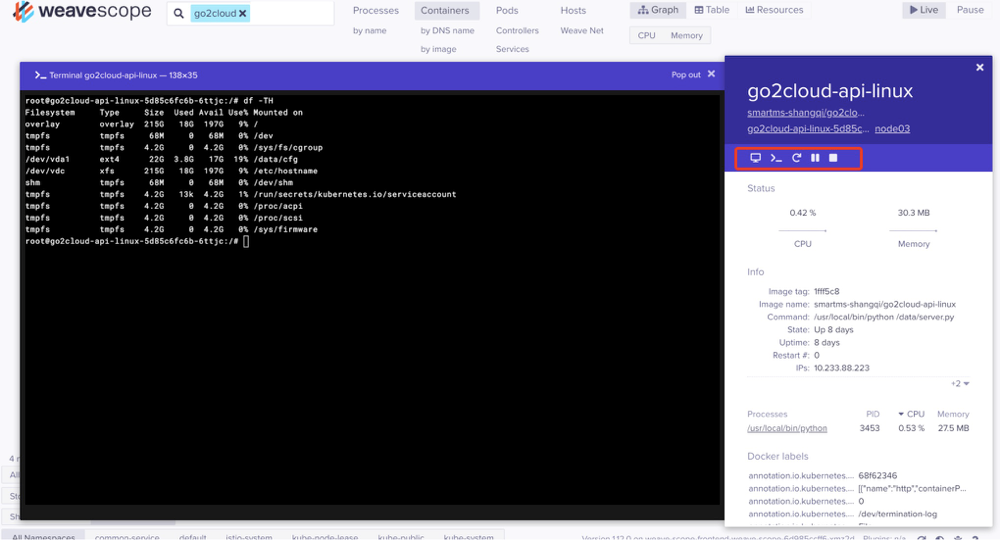
Task: Open the Pods view
Action: 507,10
